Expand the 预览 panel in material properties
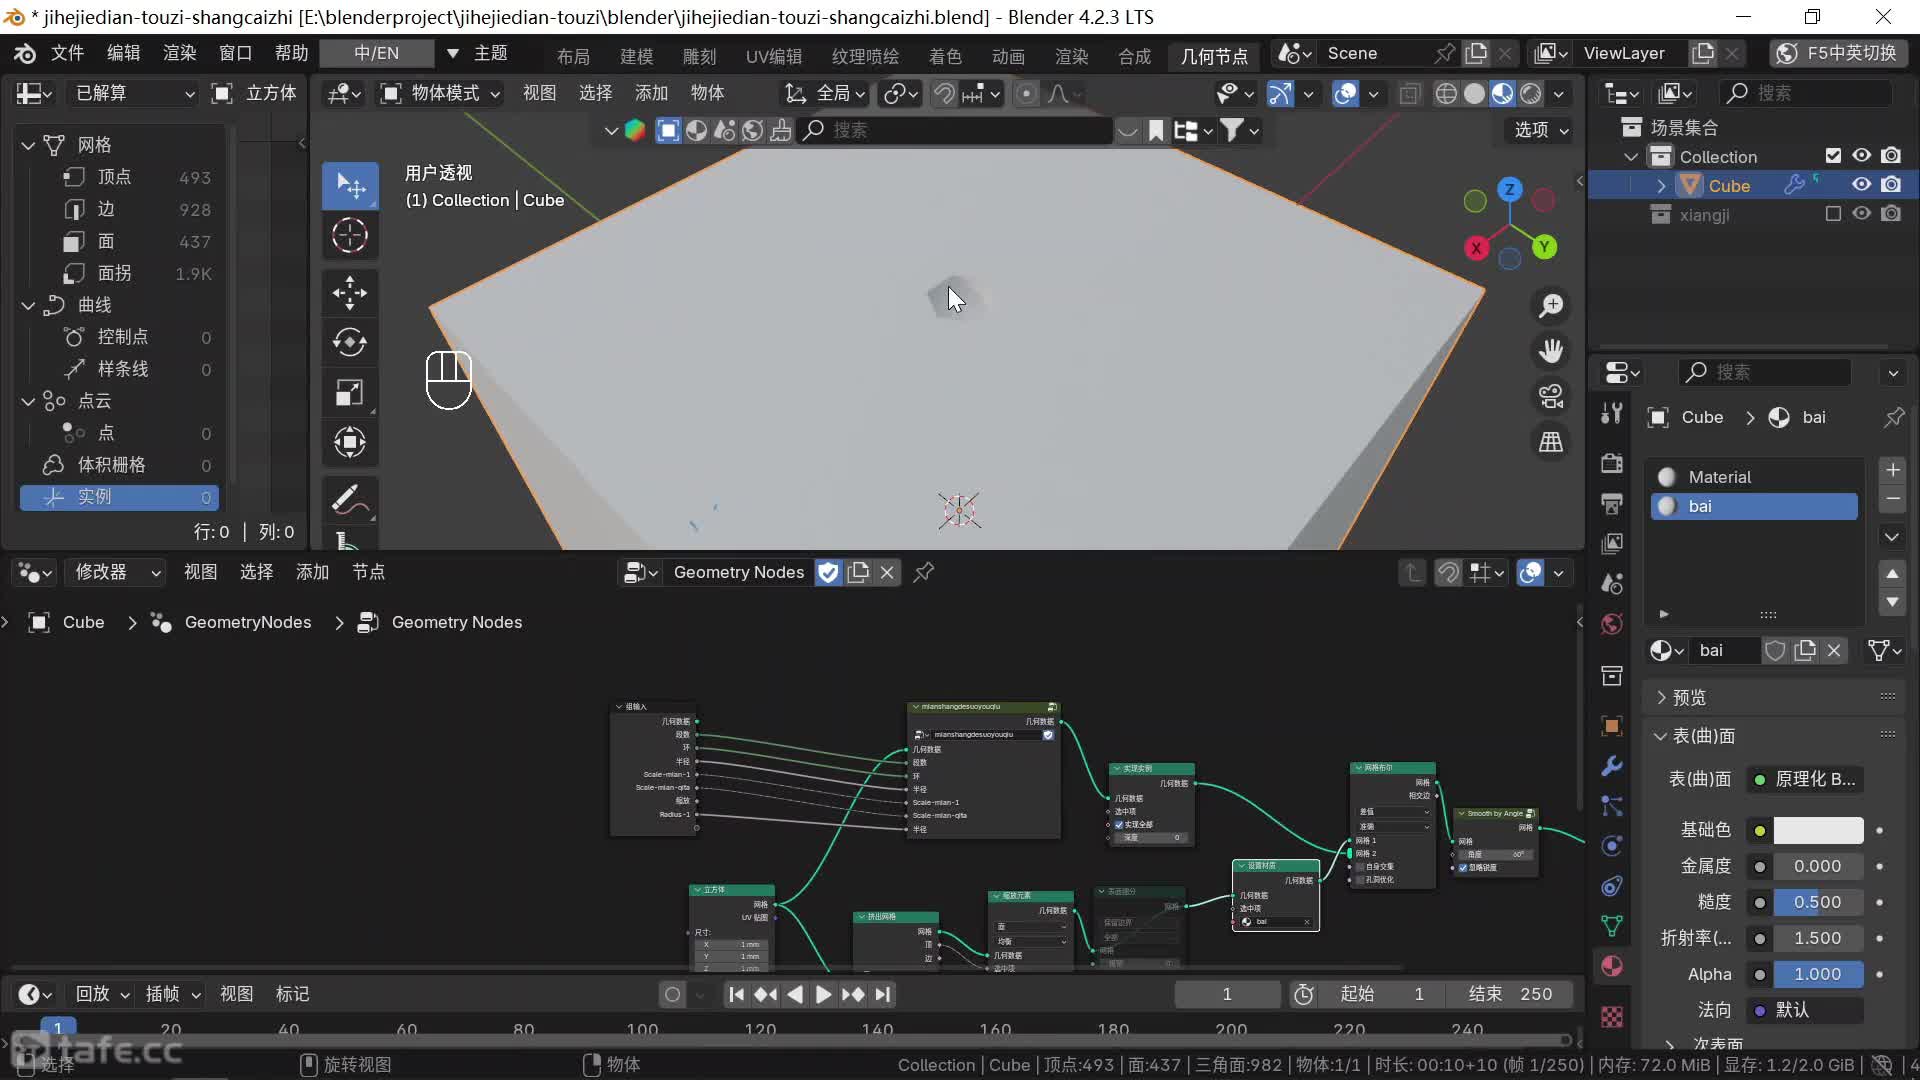Image resolution: width=1920 pixels, height=1080 pixels. [x=1690, y=697]
